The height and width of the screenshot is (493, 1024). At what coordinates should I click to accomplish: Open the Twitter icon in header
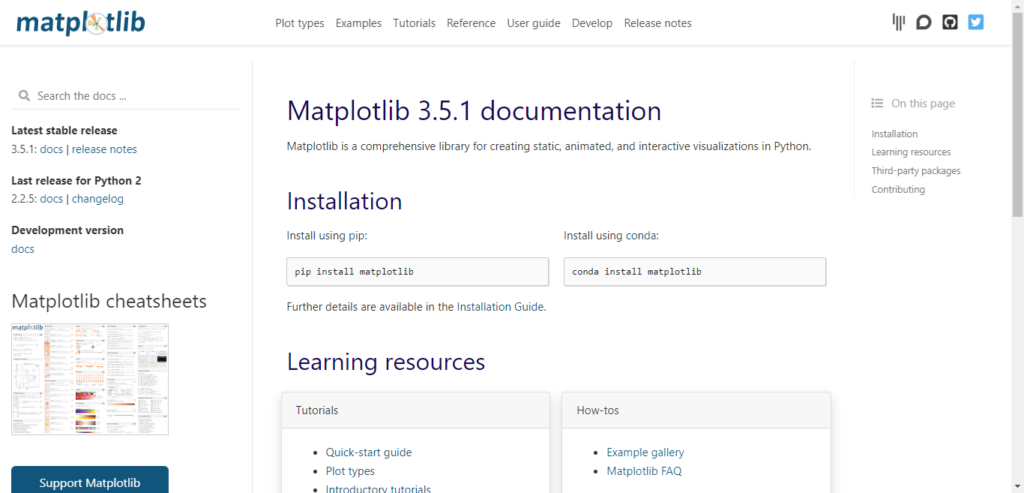976,23
